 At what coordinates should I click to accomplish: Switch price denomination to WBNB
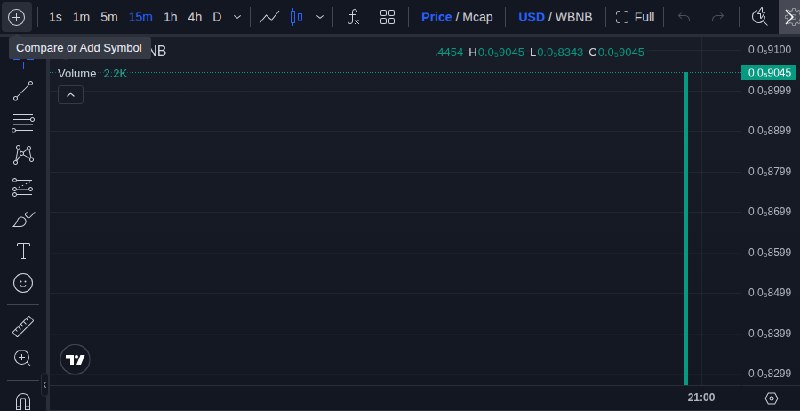point(573,17)
